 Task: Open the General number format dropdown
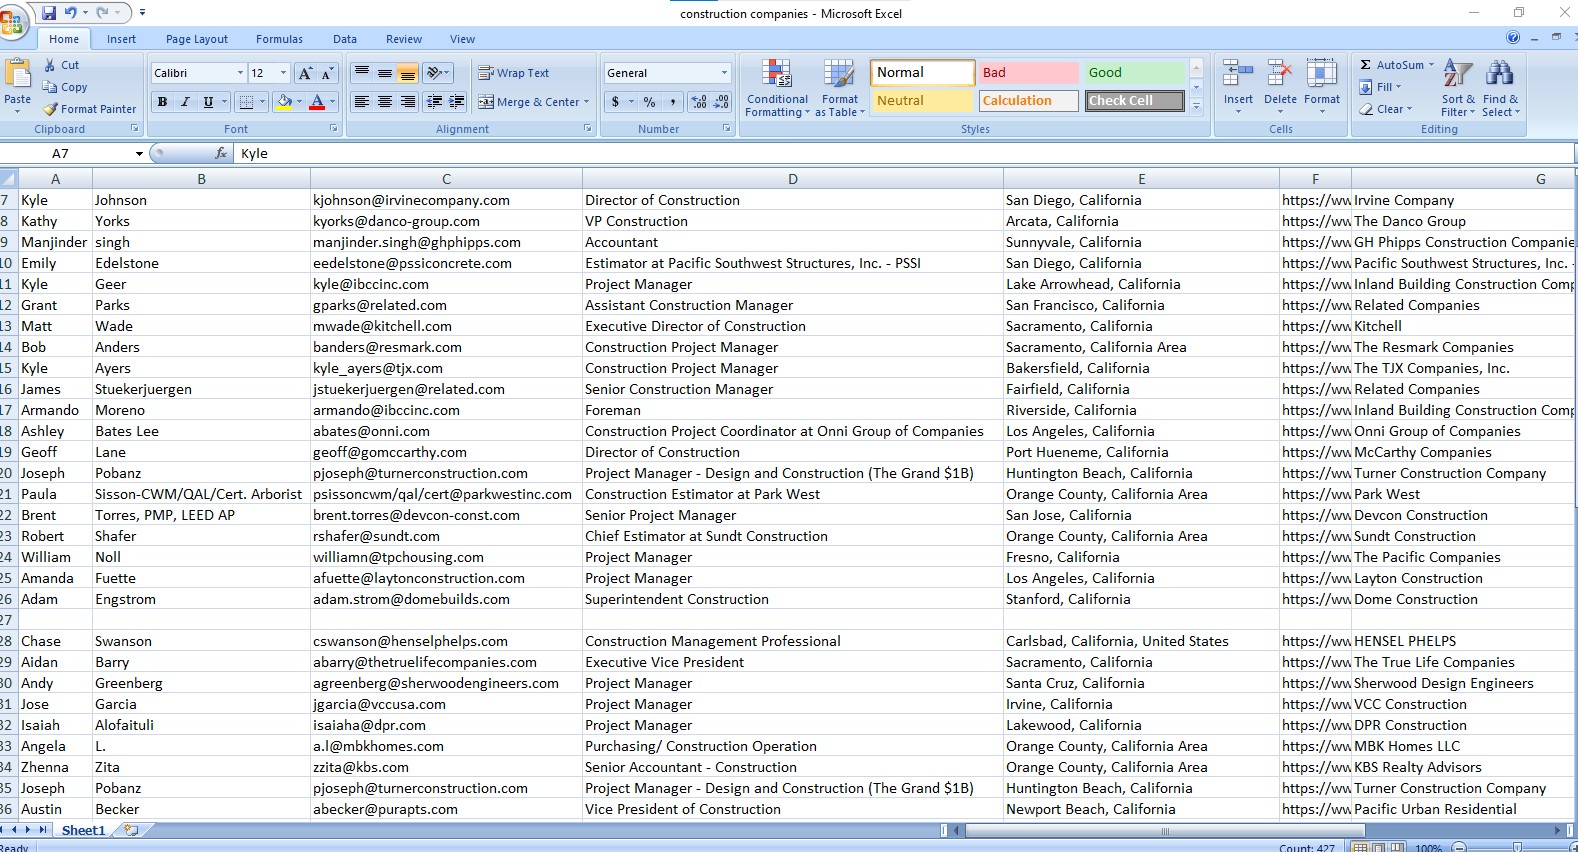click(724, 73)
